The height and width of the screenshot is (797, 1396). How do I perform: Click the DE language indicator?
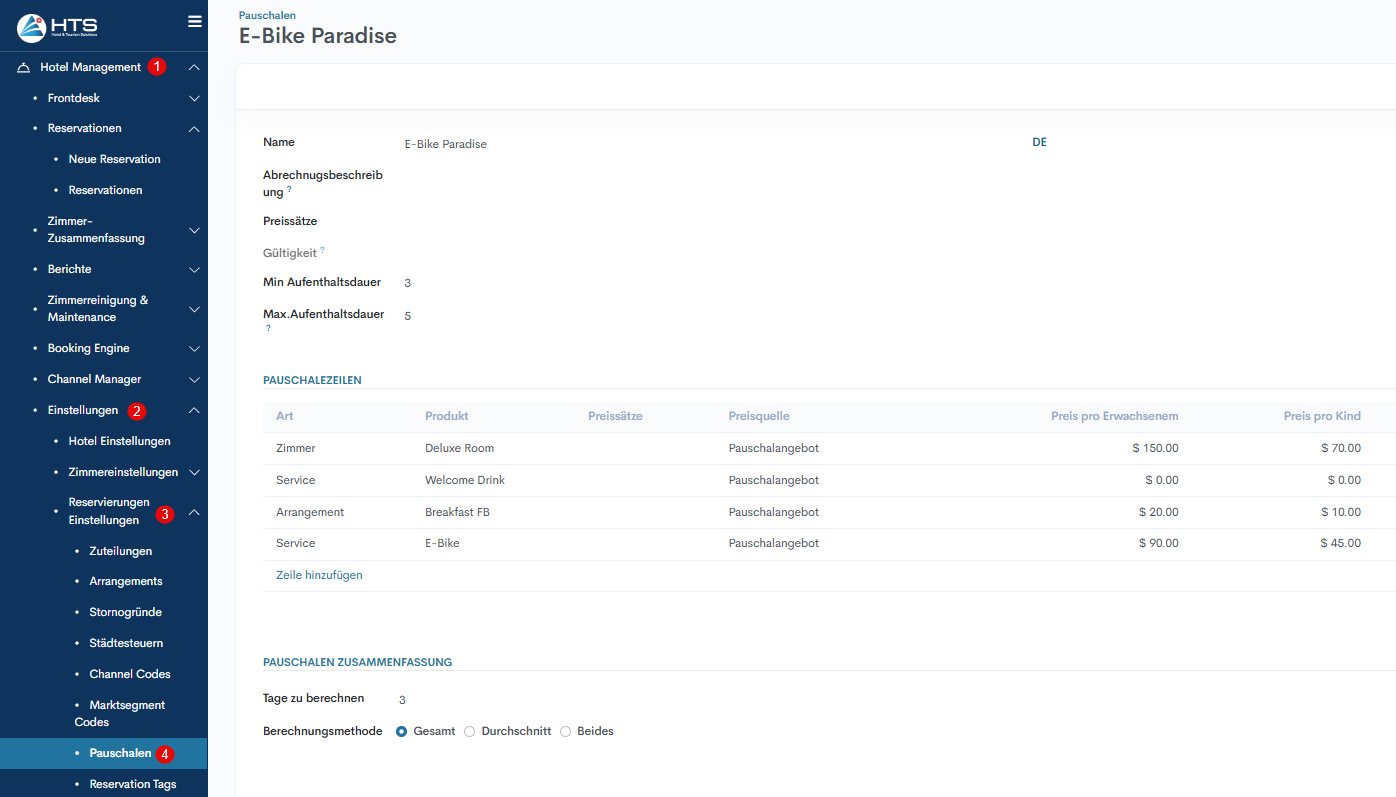point(1039,142)
